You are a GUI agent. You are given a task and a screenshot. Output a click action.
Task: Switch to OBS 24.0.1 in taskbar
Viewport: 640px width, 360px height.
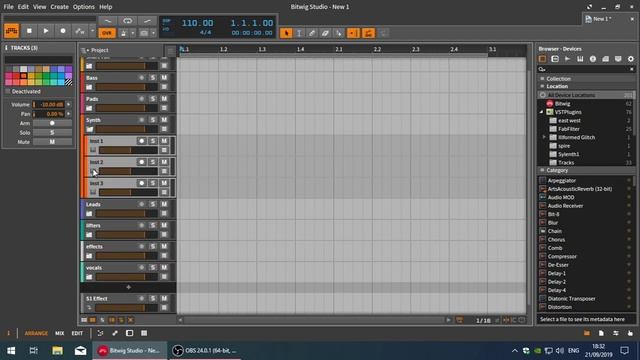click(204, 351)
